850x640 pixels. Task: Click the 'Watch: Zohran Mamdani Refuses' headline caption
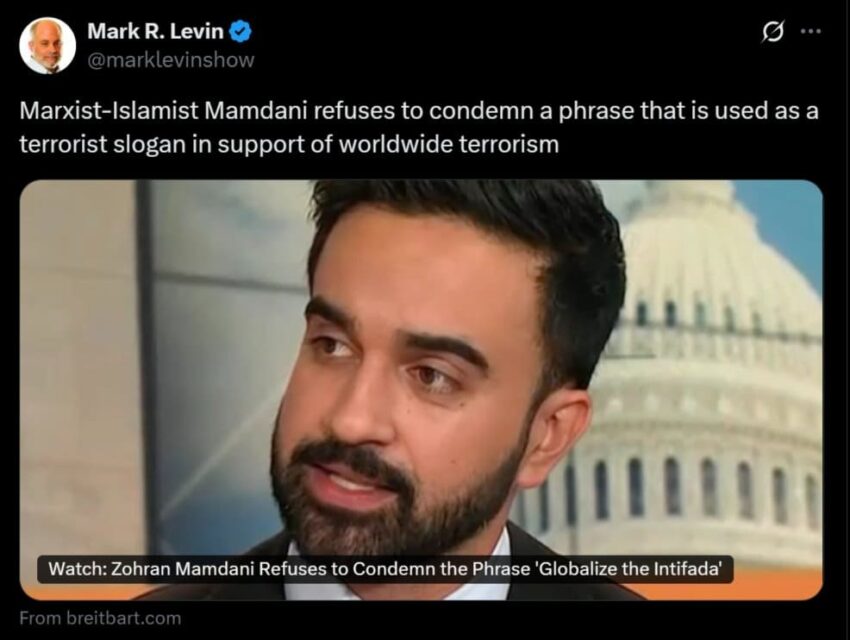click(x=385, y=569)
